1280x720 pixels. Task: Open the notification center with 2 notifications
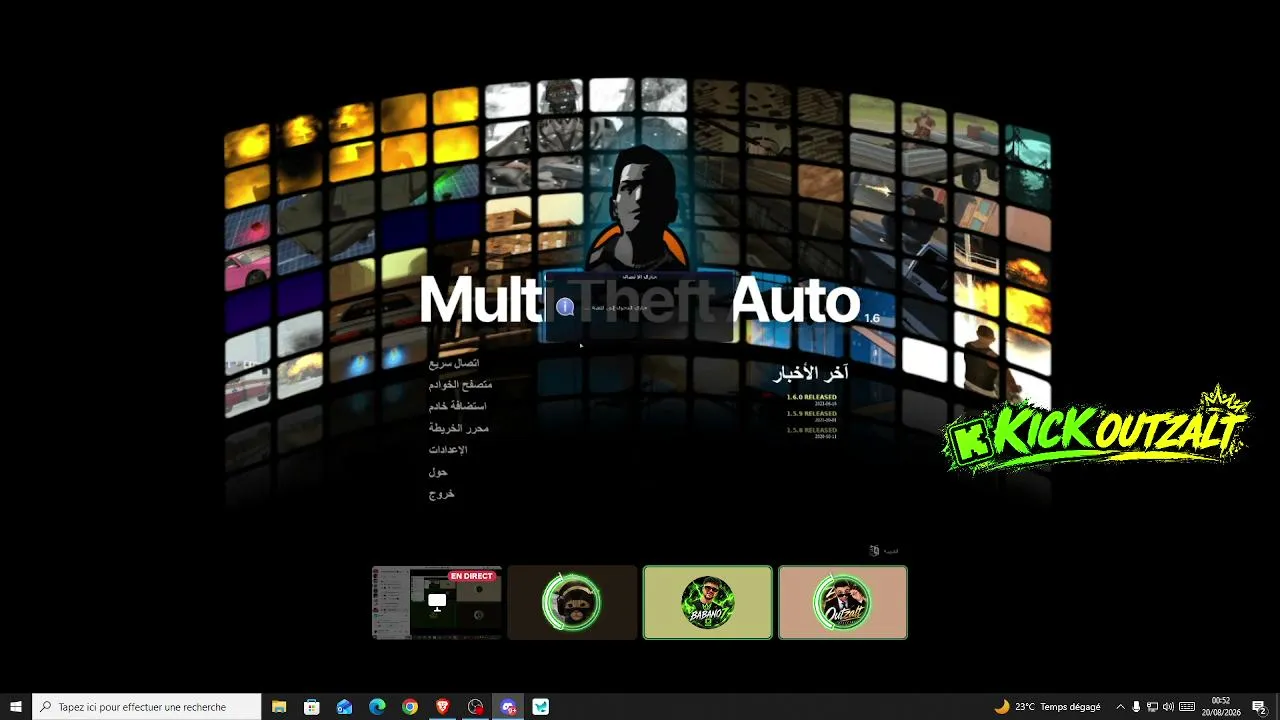tap(1259, 707)
